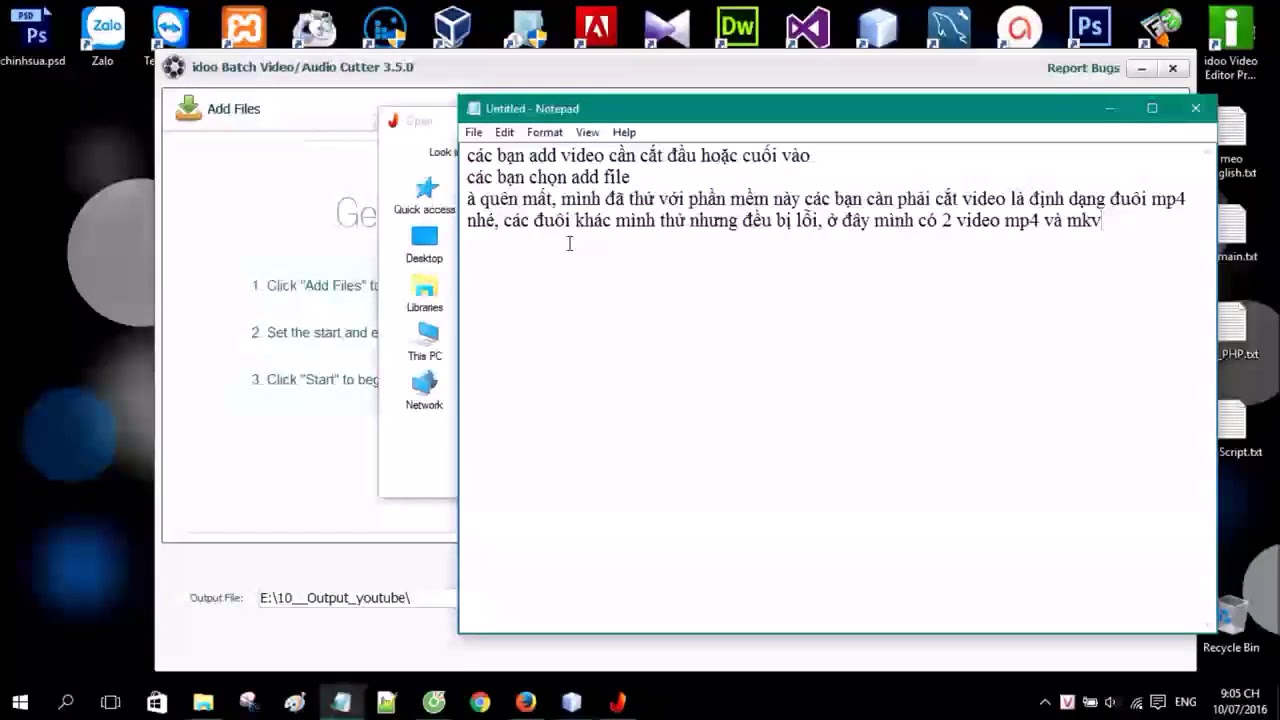The width and height of the screenshot is (1280, 720).
Task: Open the main.txt desktop file
Action: pos(1238,235)
